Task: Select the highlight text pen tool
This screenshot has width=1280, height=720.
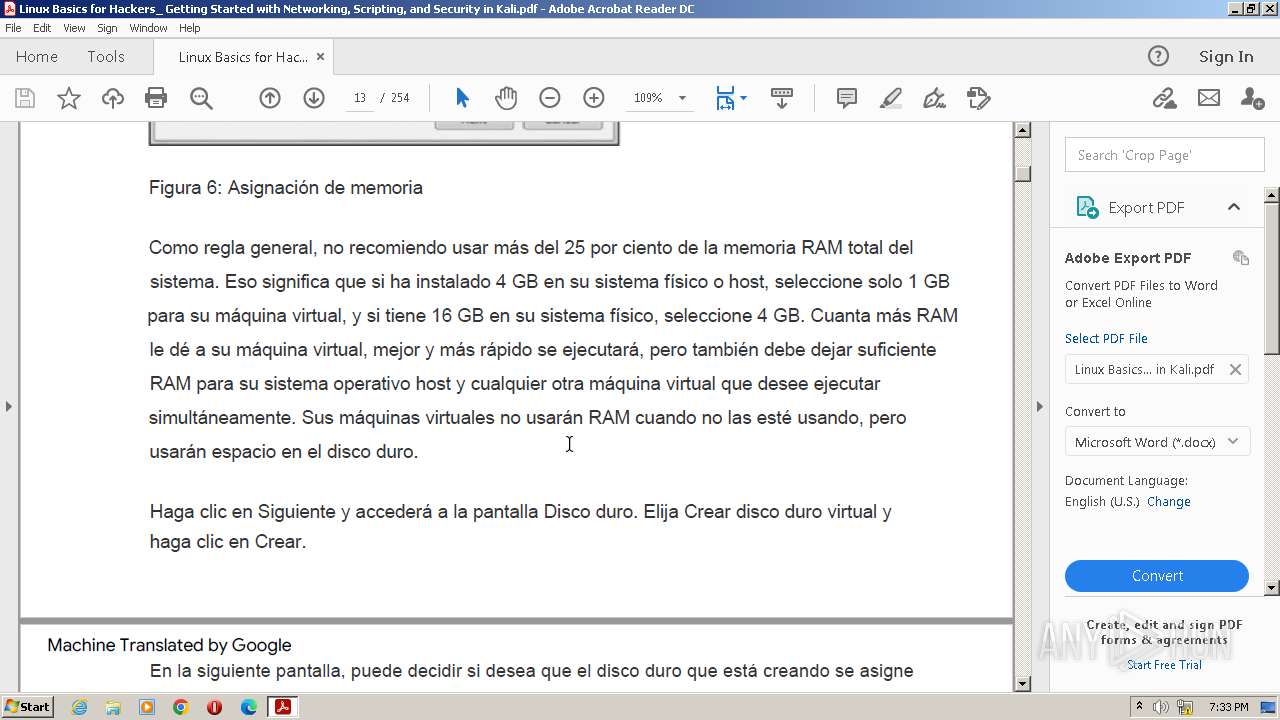Action: coord(891,98)
